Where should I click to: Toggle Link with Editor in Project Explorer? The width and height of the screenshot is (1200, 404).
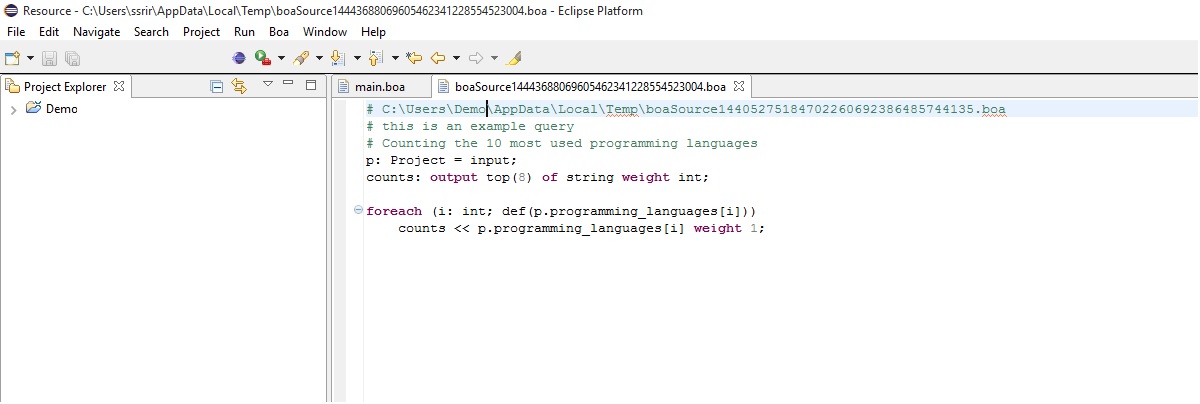click(238, 86)
